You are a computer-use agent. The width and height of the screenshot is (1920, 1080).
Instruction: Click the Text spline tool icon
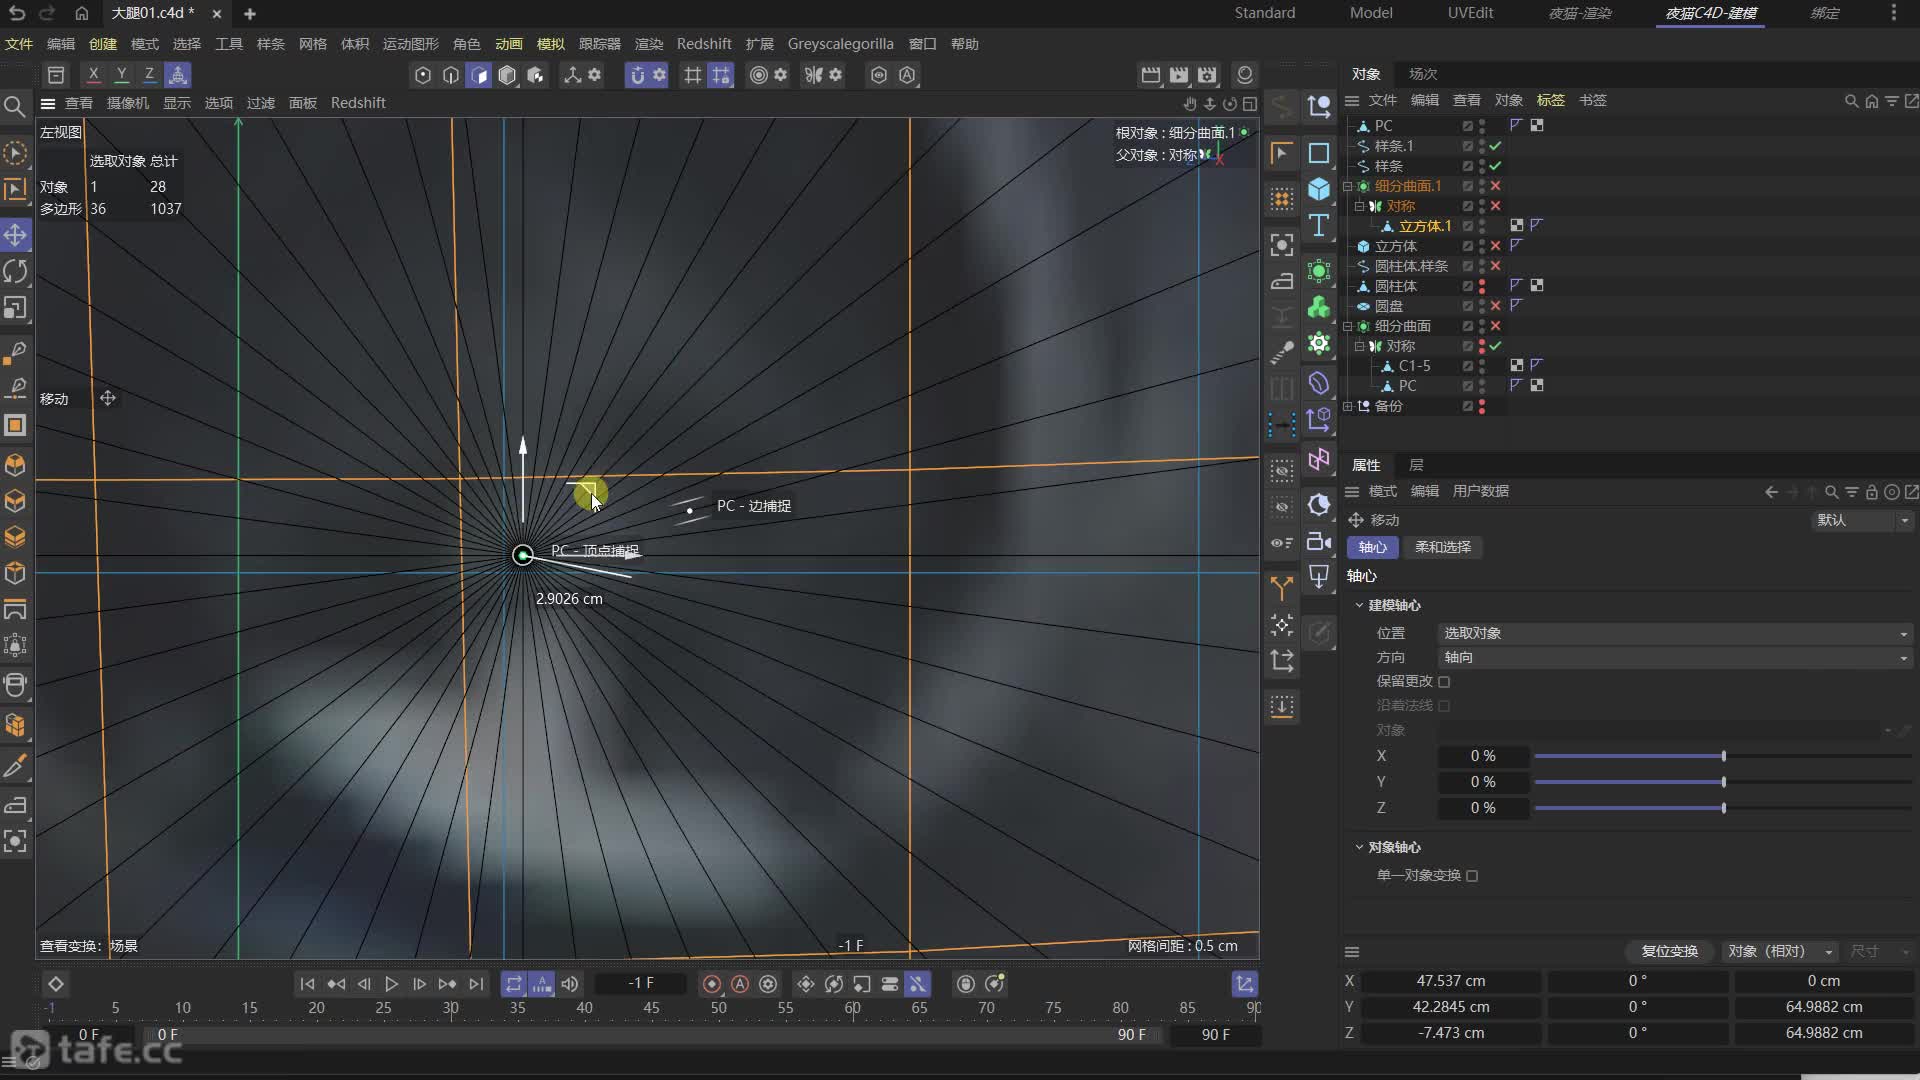(1319, 226)
